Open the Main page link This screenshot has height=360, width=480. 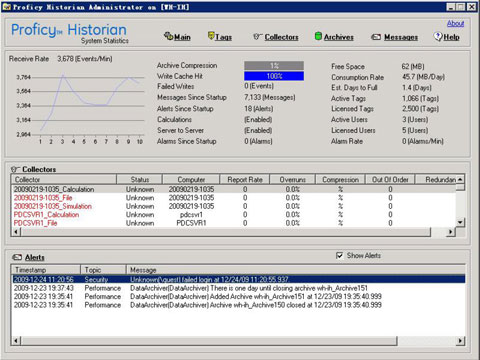point(182,37)
